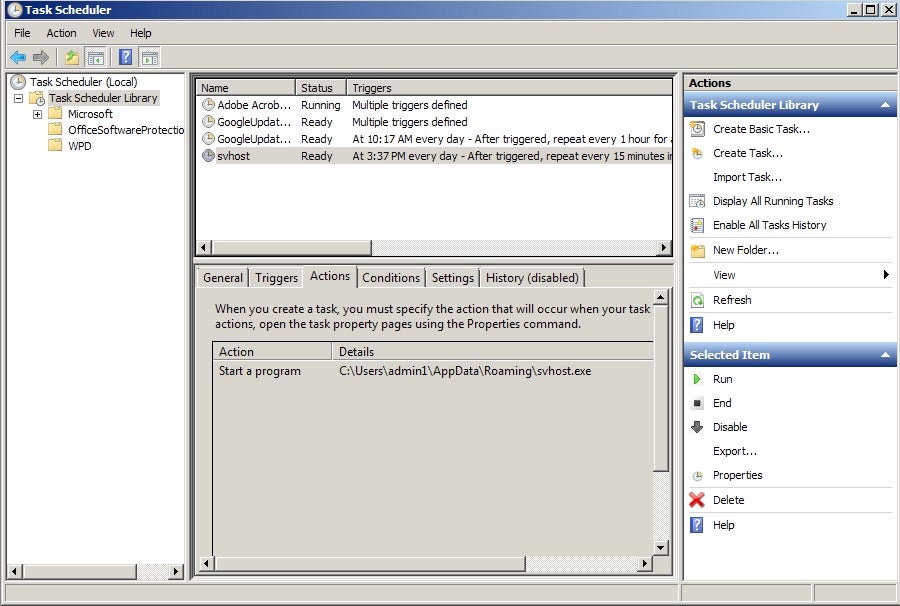Click the Back arrow toolbar icon

[18, 58]
